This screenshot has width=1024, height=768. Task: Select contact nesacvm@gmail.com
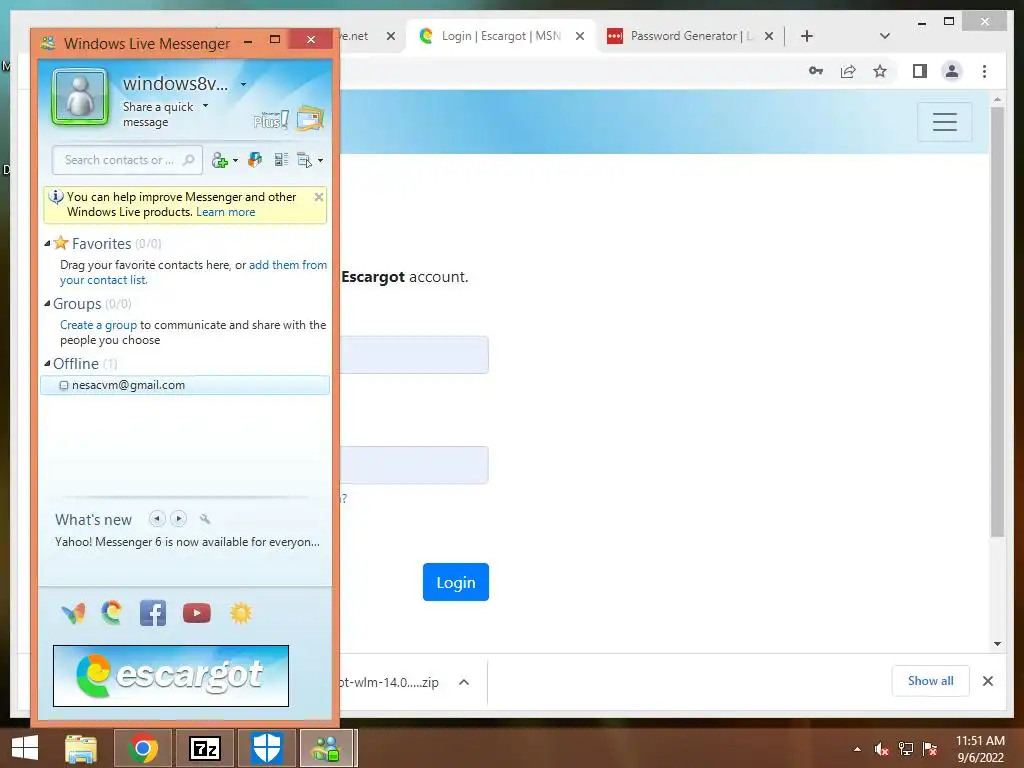pyautogui.click(x=185, y=385)
